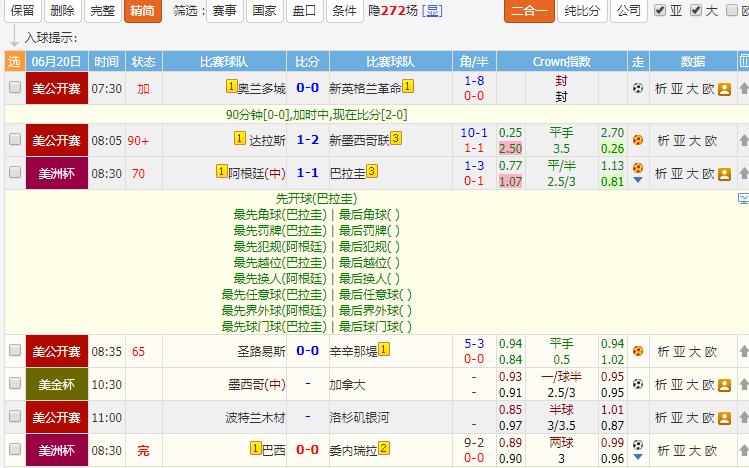The height and width of the screenshot is (468, 749).
Task: Select checkbox for 波特兰木材 match
Action: tap(15, 416)
